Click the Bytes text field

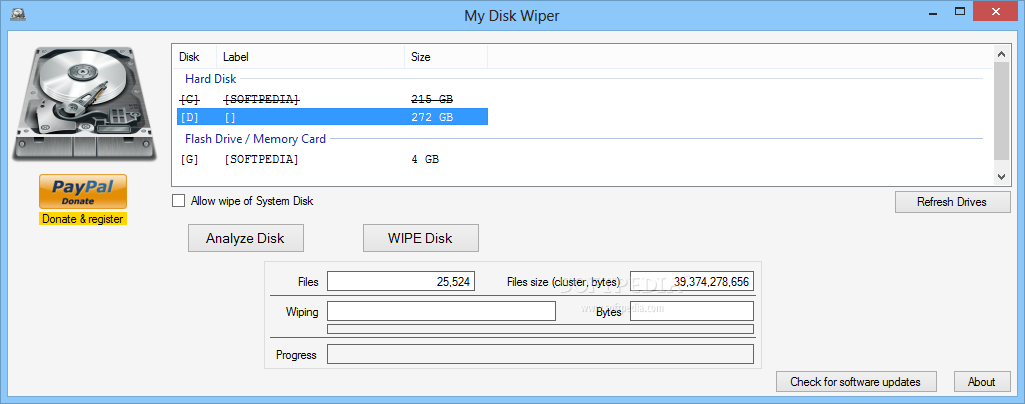tap(692, 311)
